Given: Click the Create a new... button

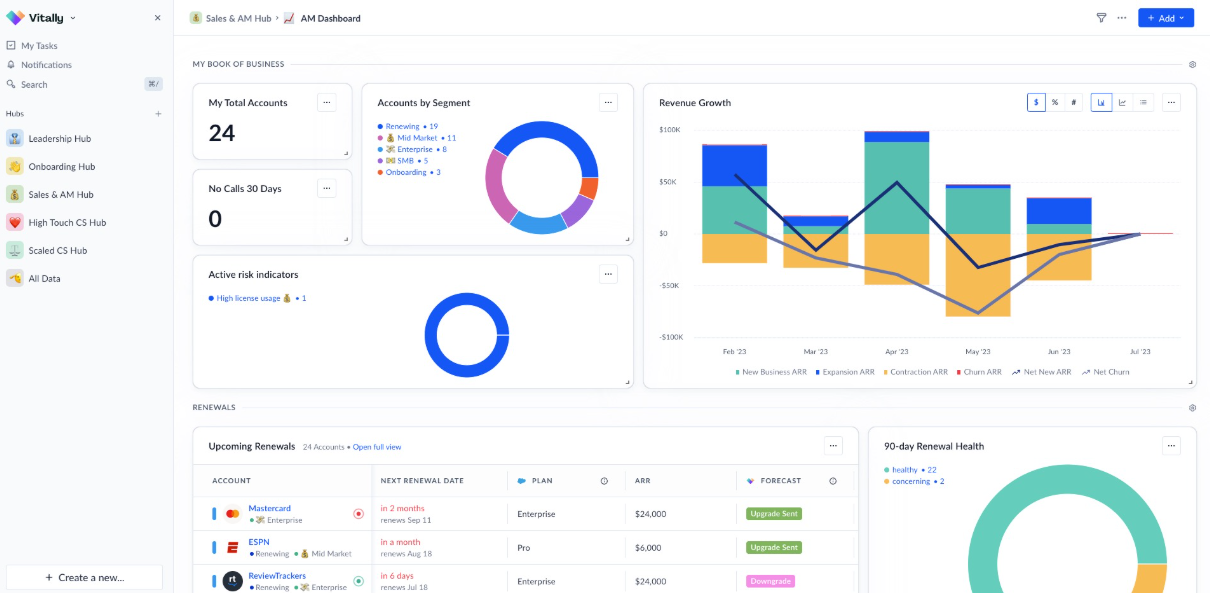Looking at the screenshot, I should tap(84, 577).
